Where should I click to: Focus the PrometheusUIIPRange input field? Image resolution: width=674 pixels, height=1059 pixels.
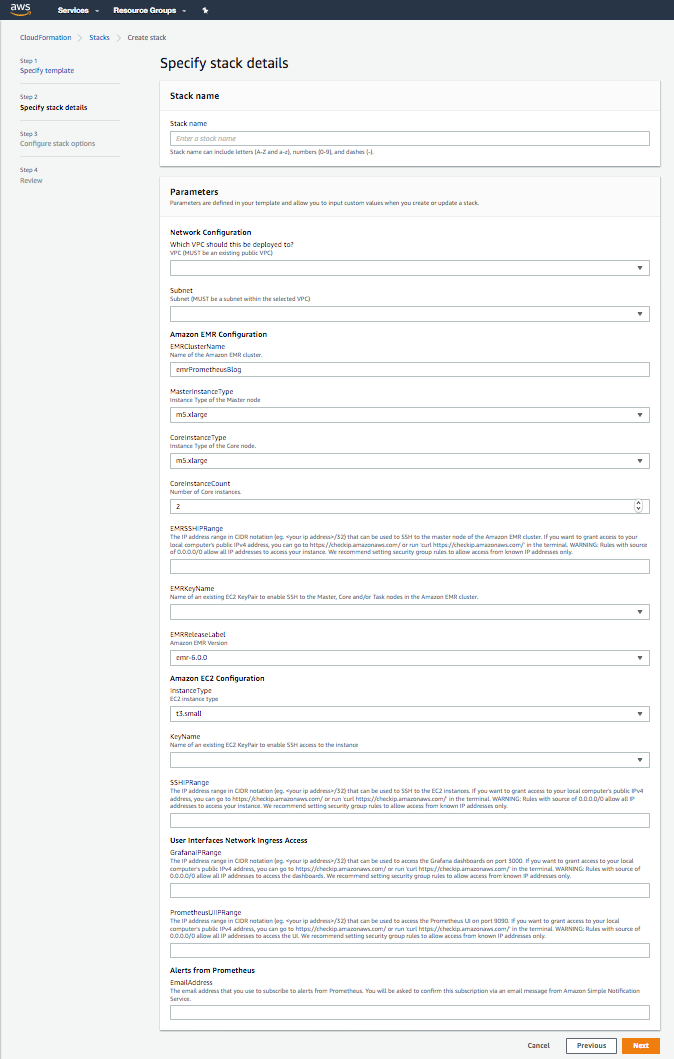[409, 950]
